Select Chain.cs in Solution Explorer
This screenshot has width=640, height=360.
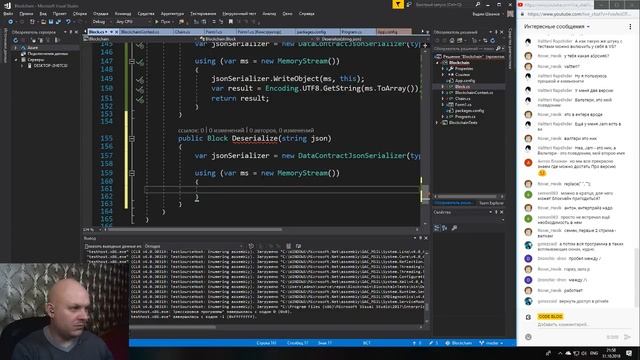462,99
